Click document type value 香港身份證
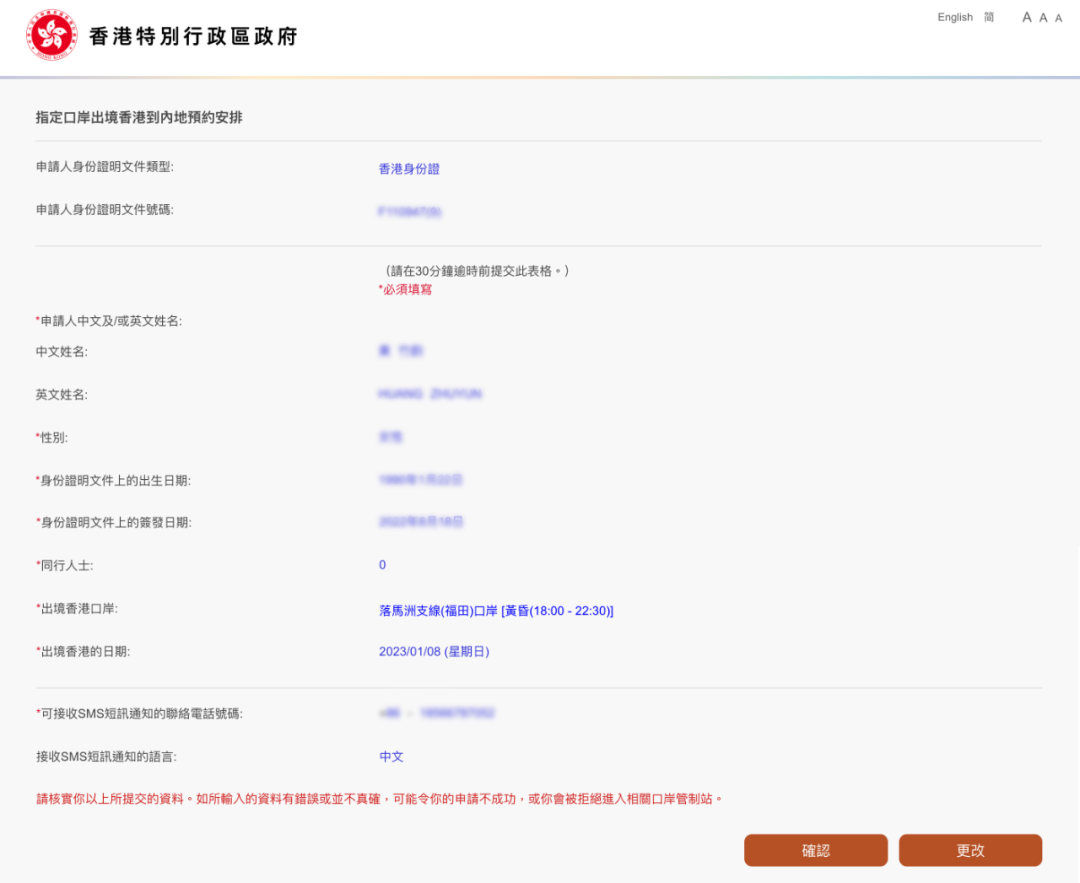The width and height of the screenshot is (1080, 883). [x=409, y=169]
